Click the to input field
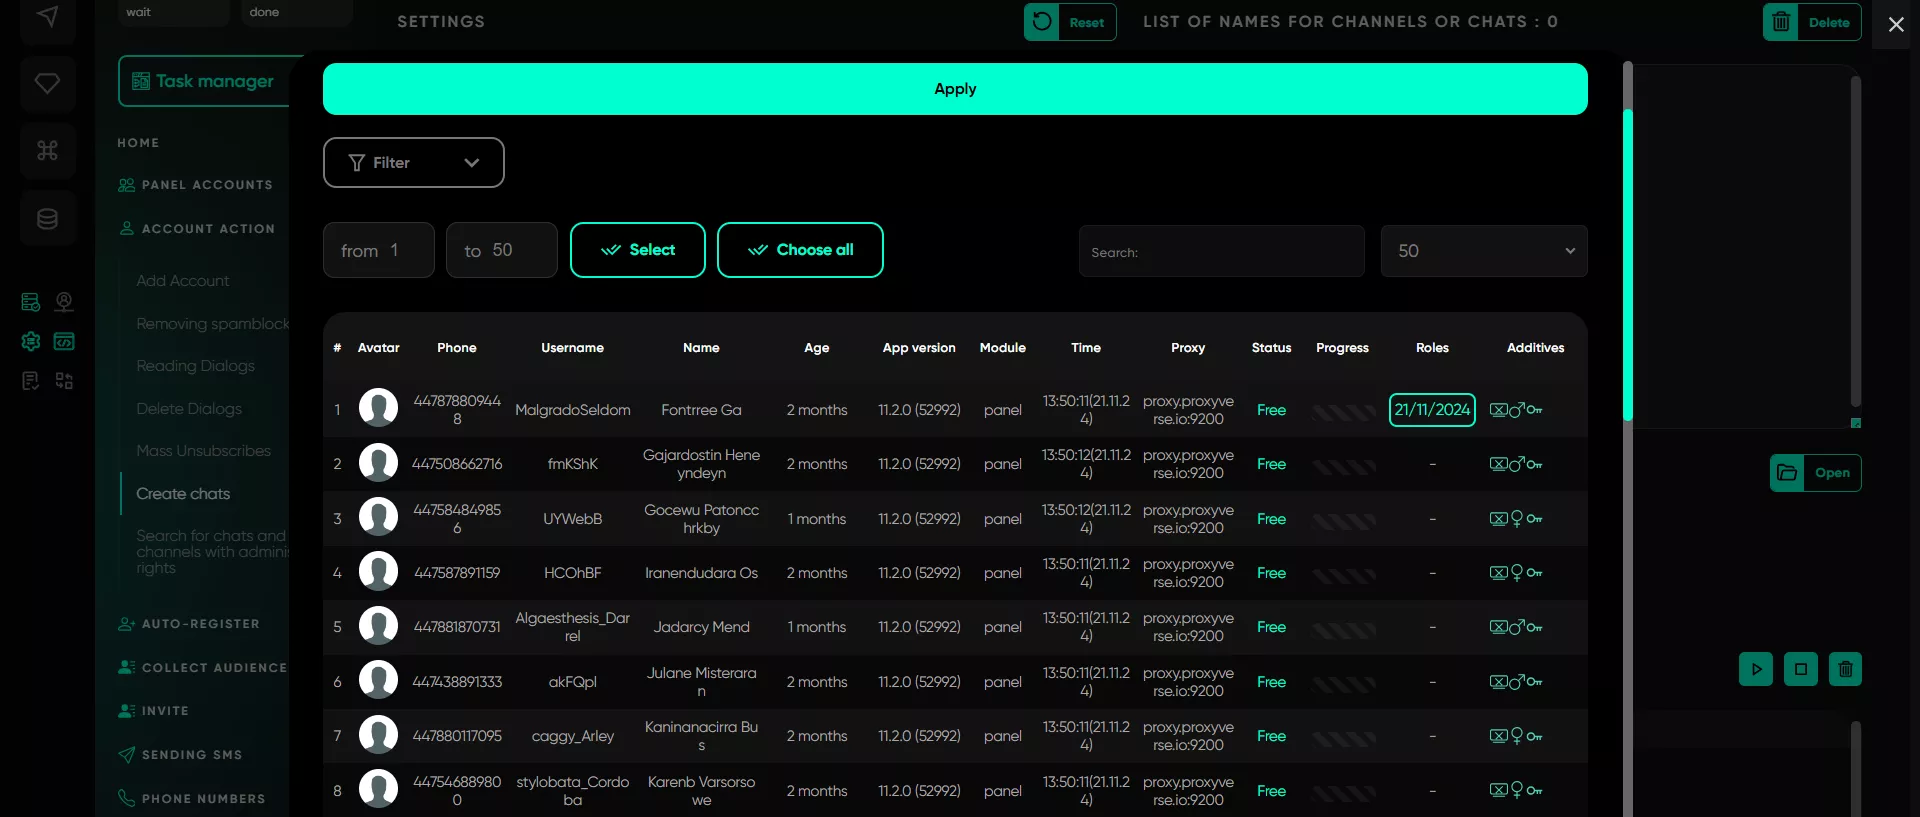 501,250
